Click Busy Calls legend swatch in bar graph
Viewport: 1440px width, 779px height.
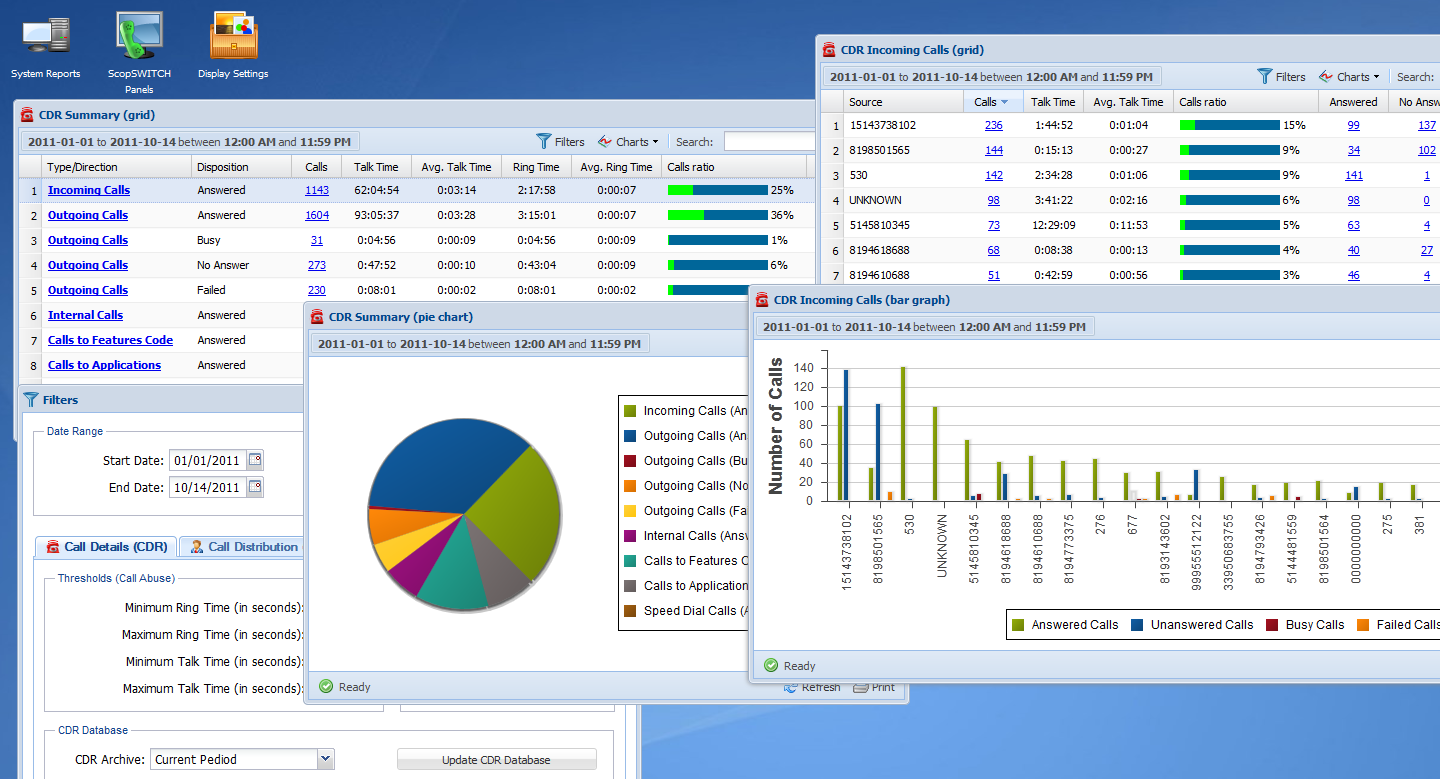click(x=1272, y=625)
